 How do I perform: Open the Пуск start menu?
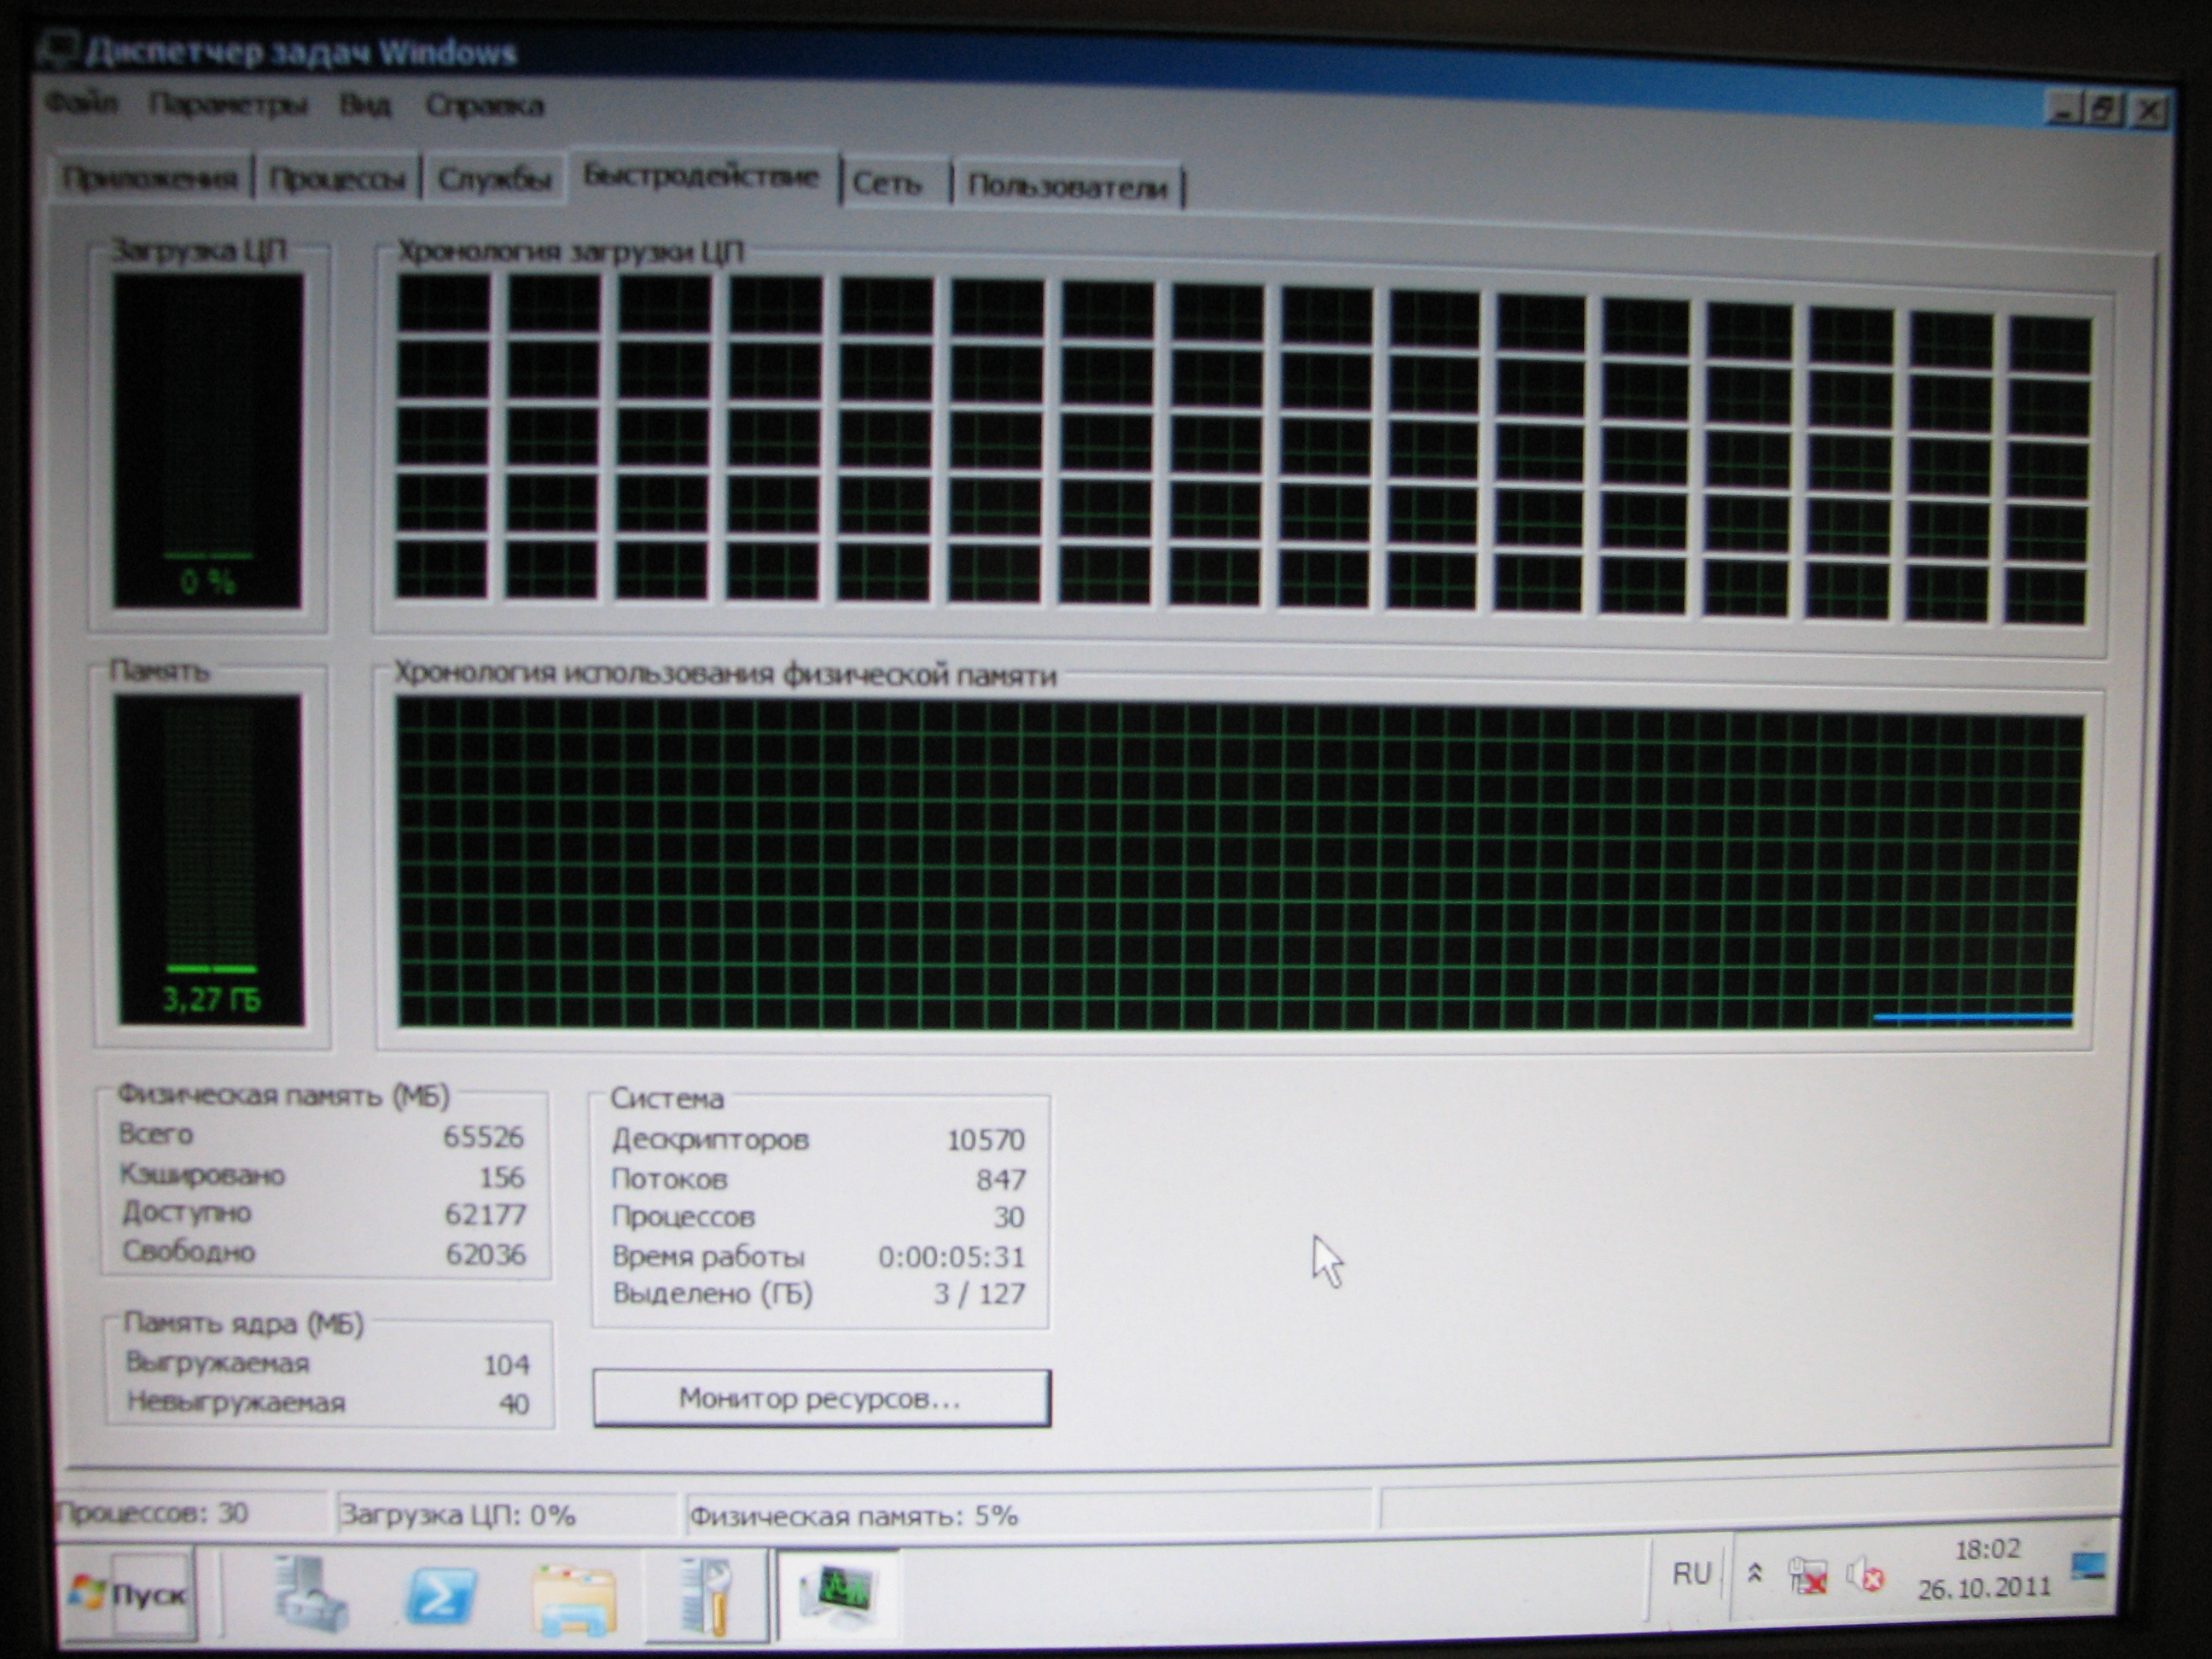[130, 1593]
